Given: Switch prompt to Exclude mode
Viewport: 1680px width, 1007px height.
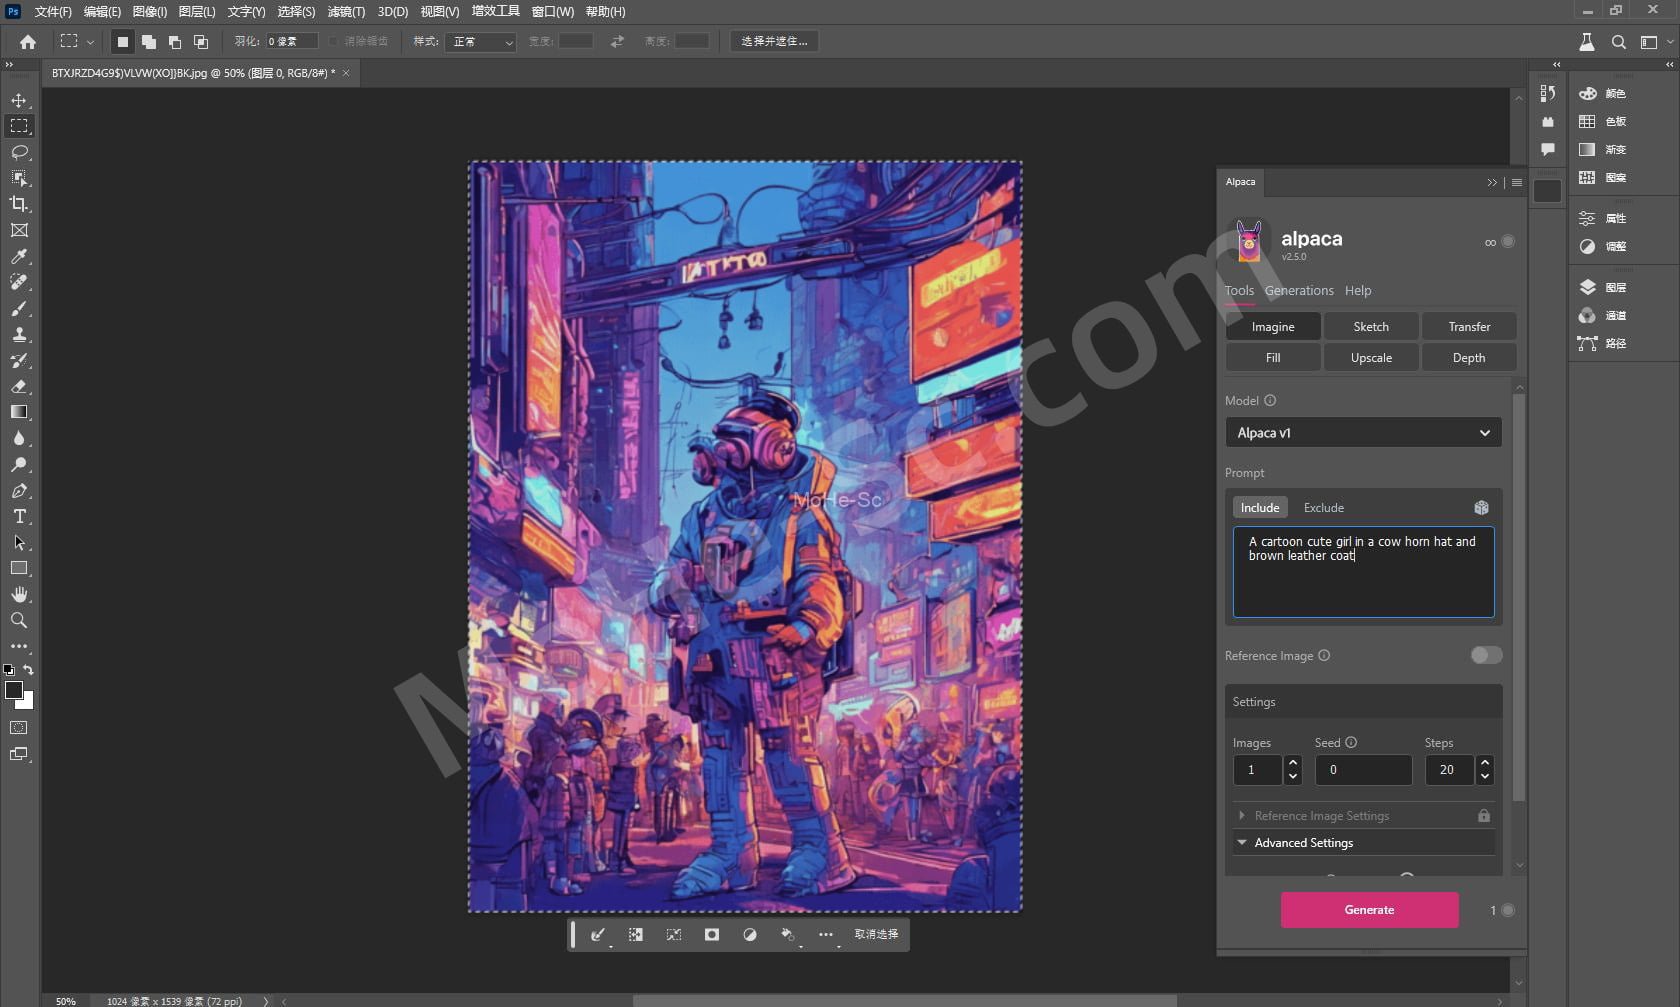Looking at the screenshot, I should click(1323, 508).
